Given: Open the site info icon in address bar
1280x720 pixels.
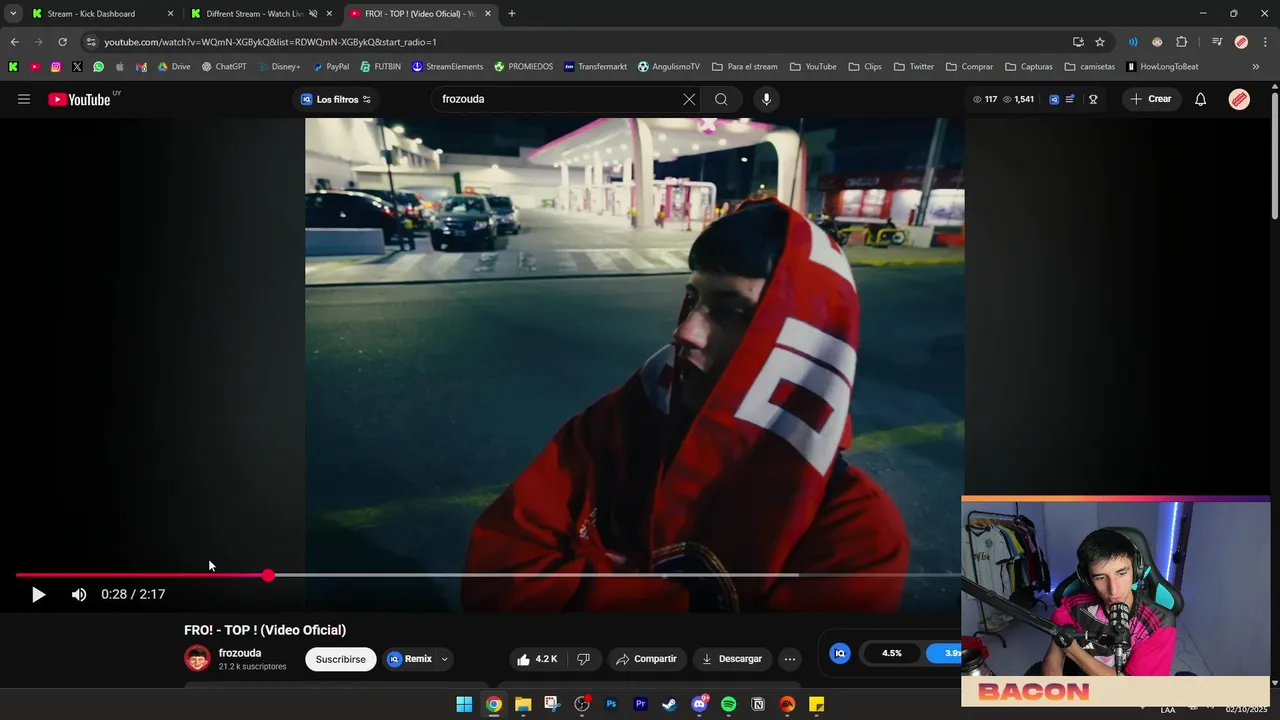Looking at the screenshot, I should (x=91, y=42).
